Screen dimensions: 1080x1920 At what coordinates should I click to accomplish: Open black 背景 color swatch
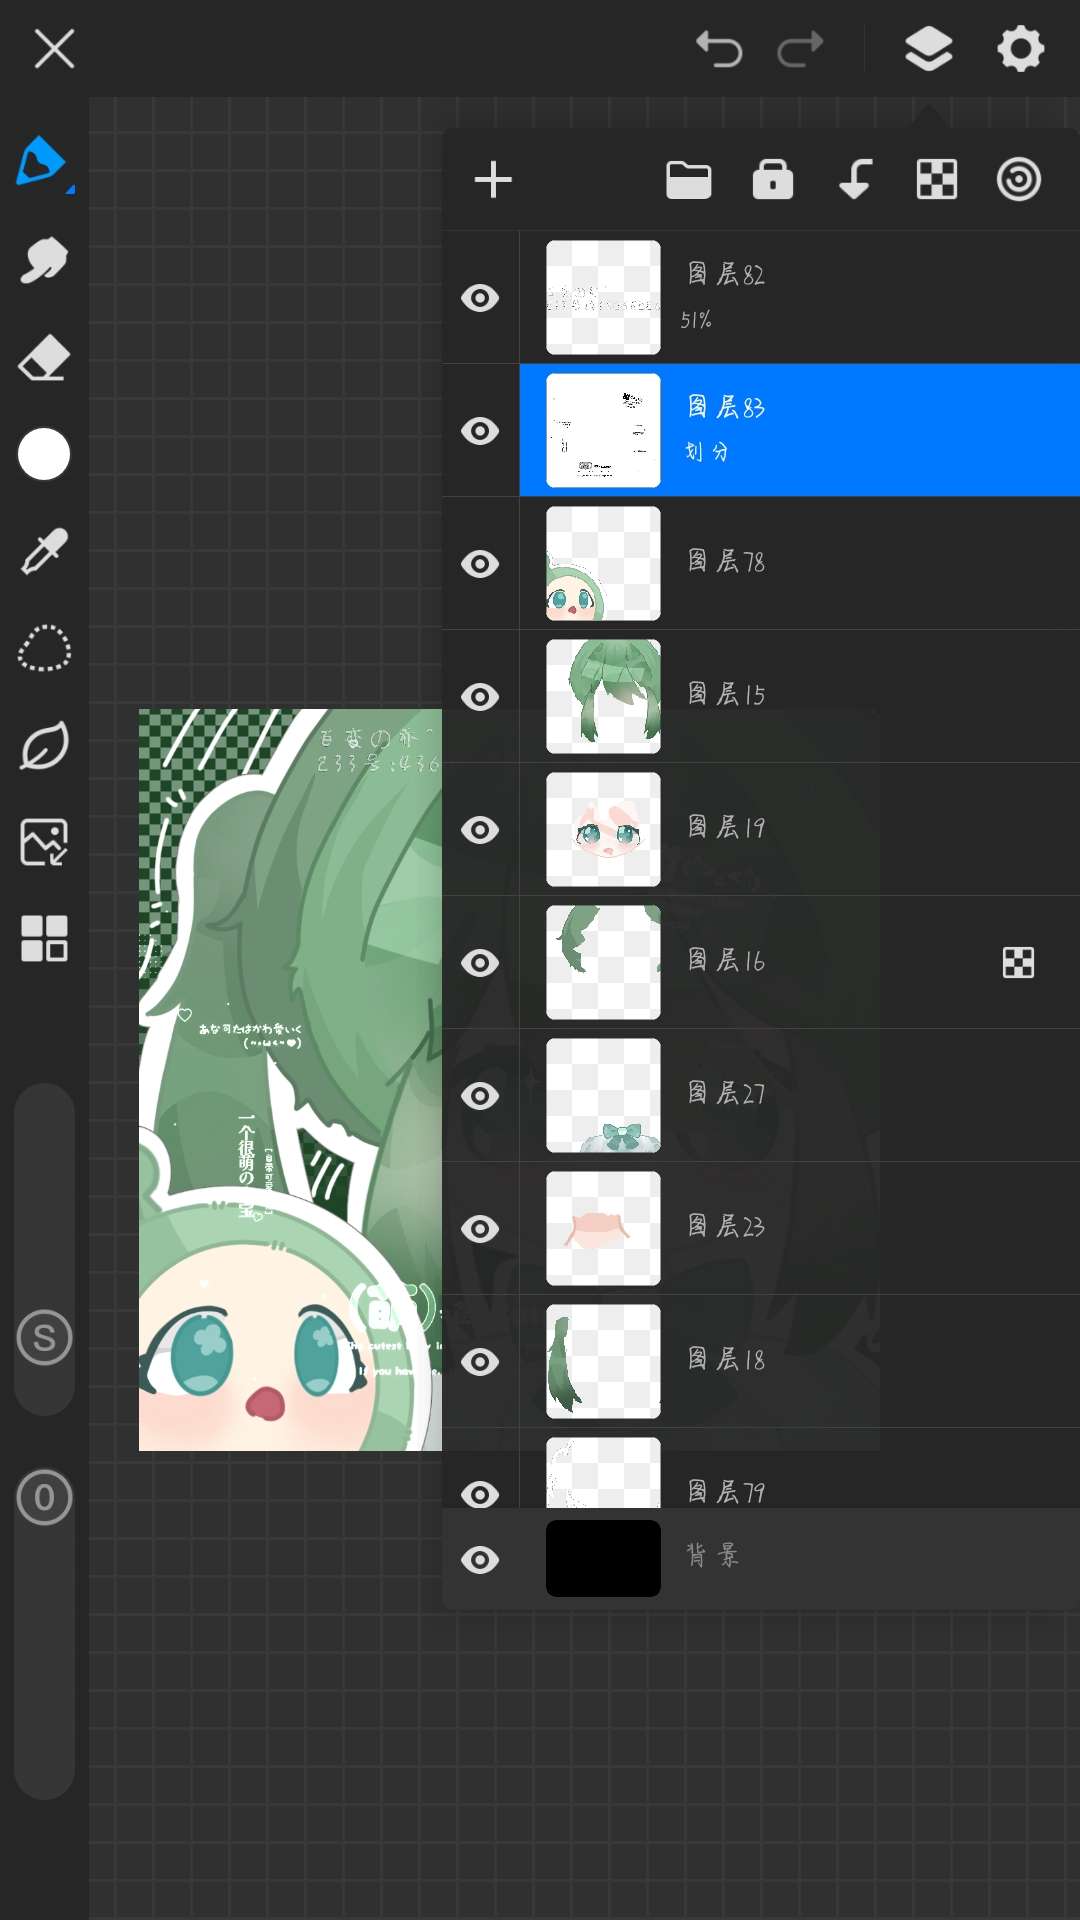(603, 1559)
